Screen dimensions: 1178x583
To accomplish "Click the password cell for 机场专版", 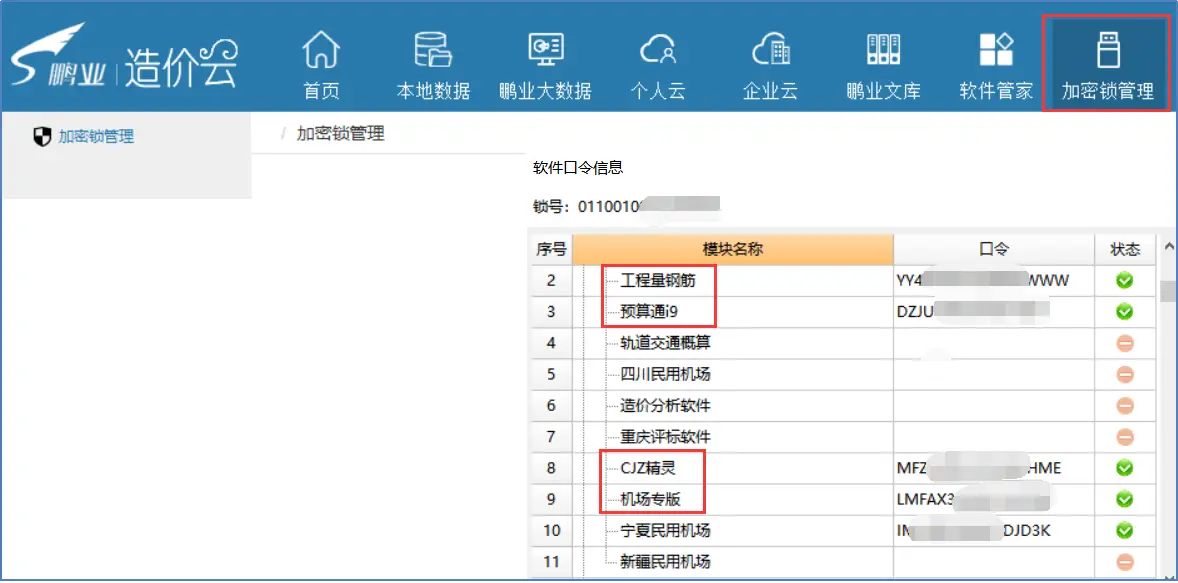I will [x=993, y=499].
